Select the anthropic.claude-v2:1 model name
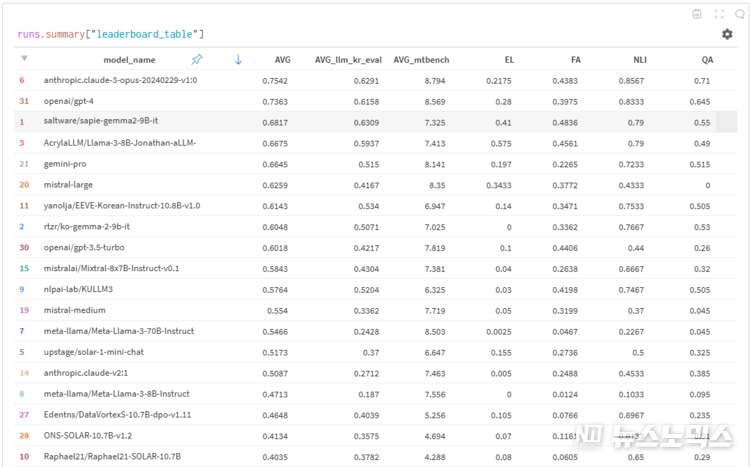 click(86, 373)
